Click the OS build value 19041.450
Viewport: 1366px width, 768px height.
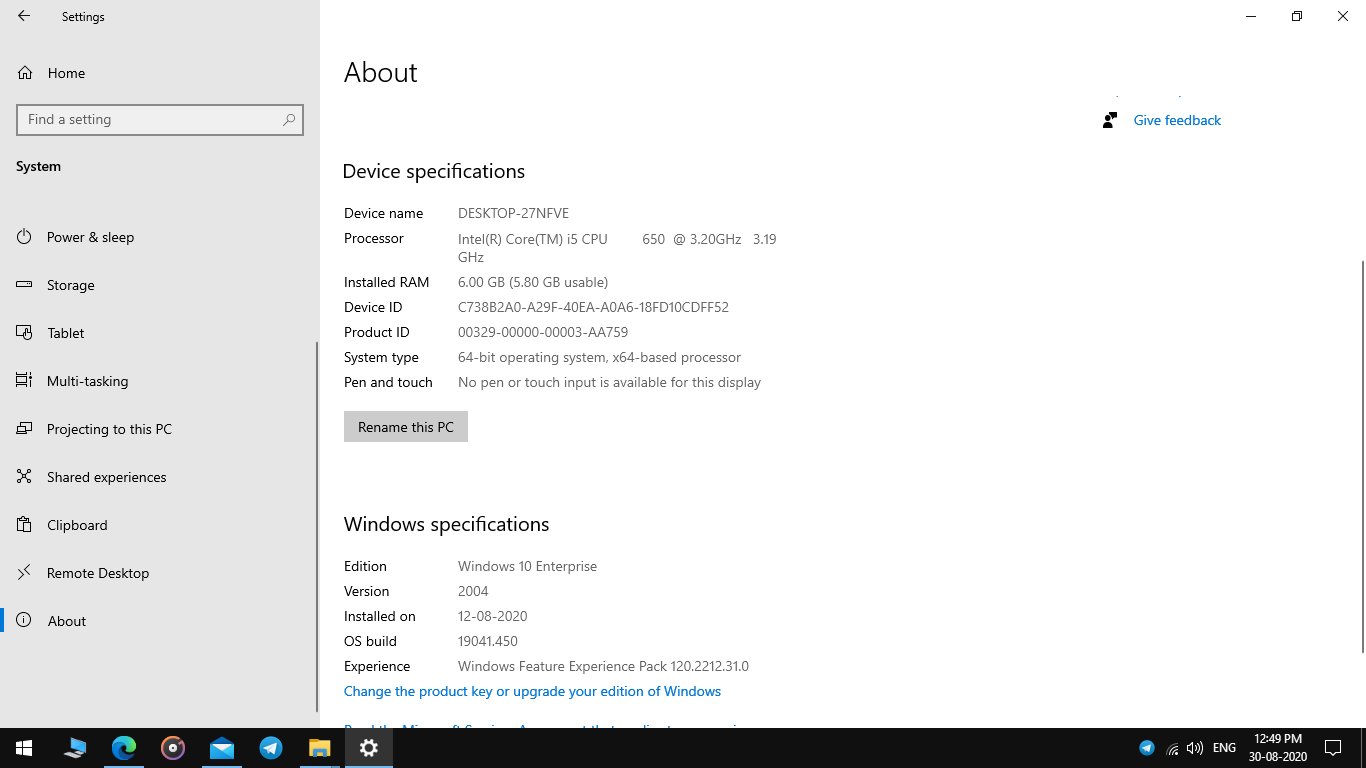pos(488,641)
